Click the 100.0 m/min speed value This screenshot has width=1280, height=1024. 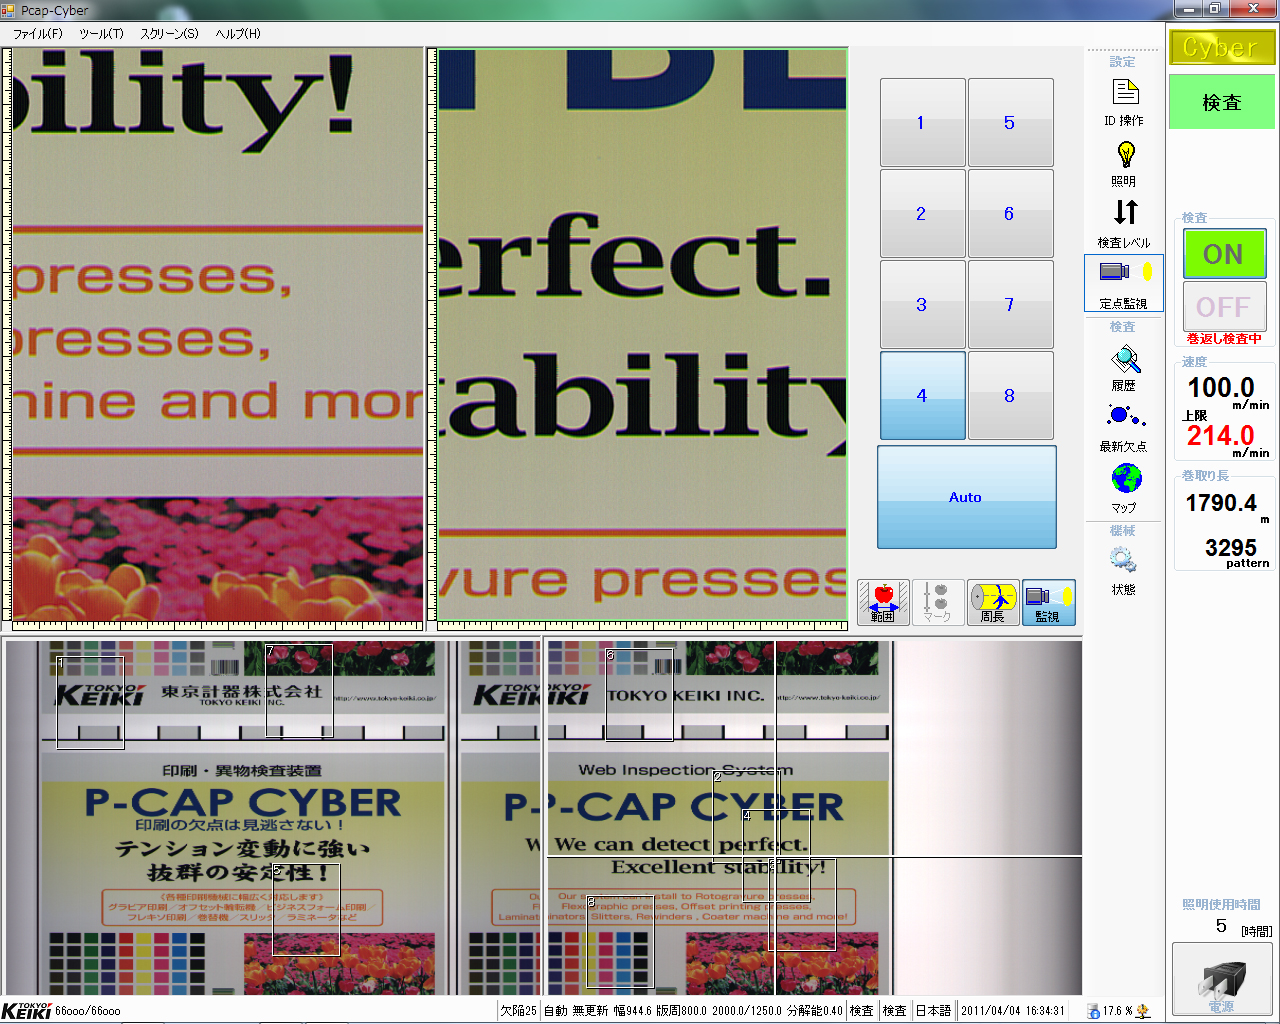[x=1220, y=387]
